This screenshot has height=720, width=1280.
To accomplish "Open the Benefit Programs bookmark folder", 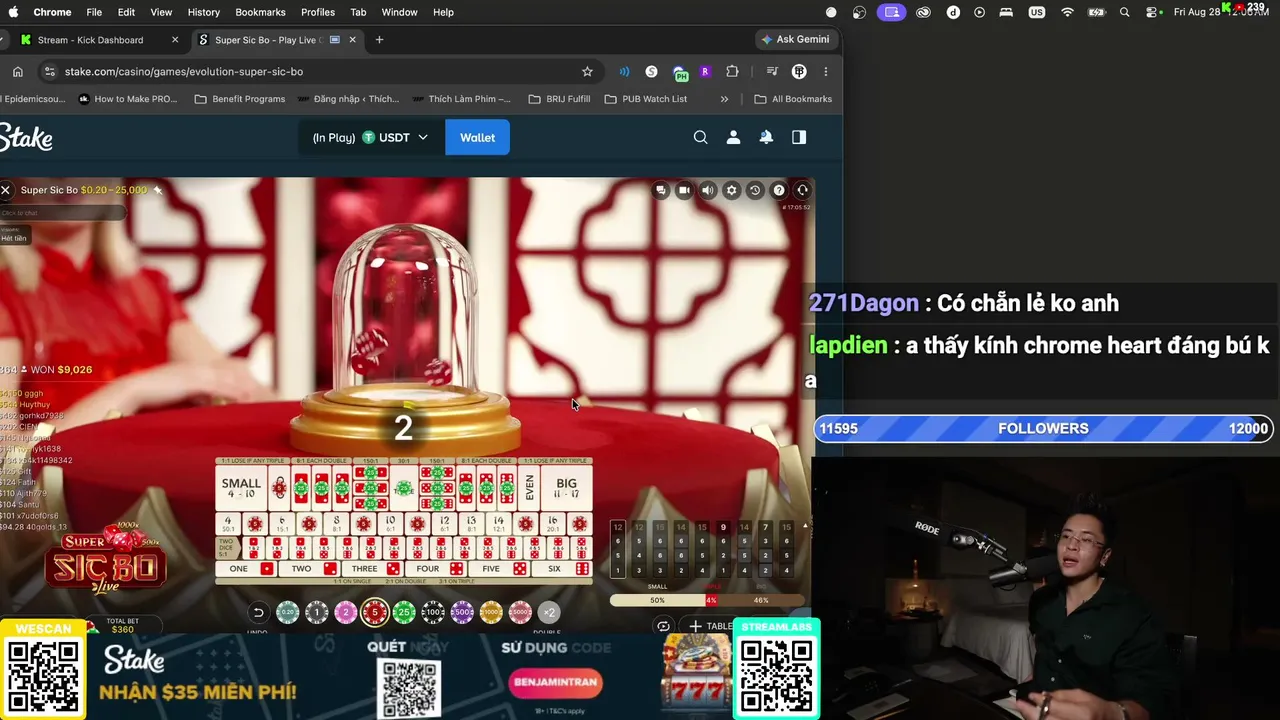I will tap(240, 99).
